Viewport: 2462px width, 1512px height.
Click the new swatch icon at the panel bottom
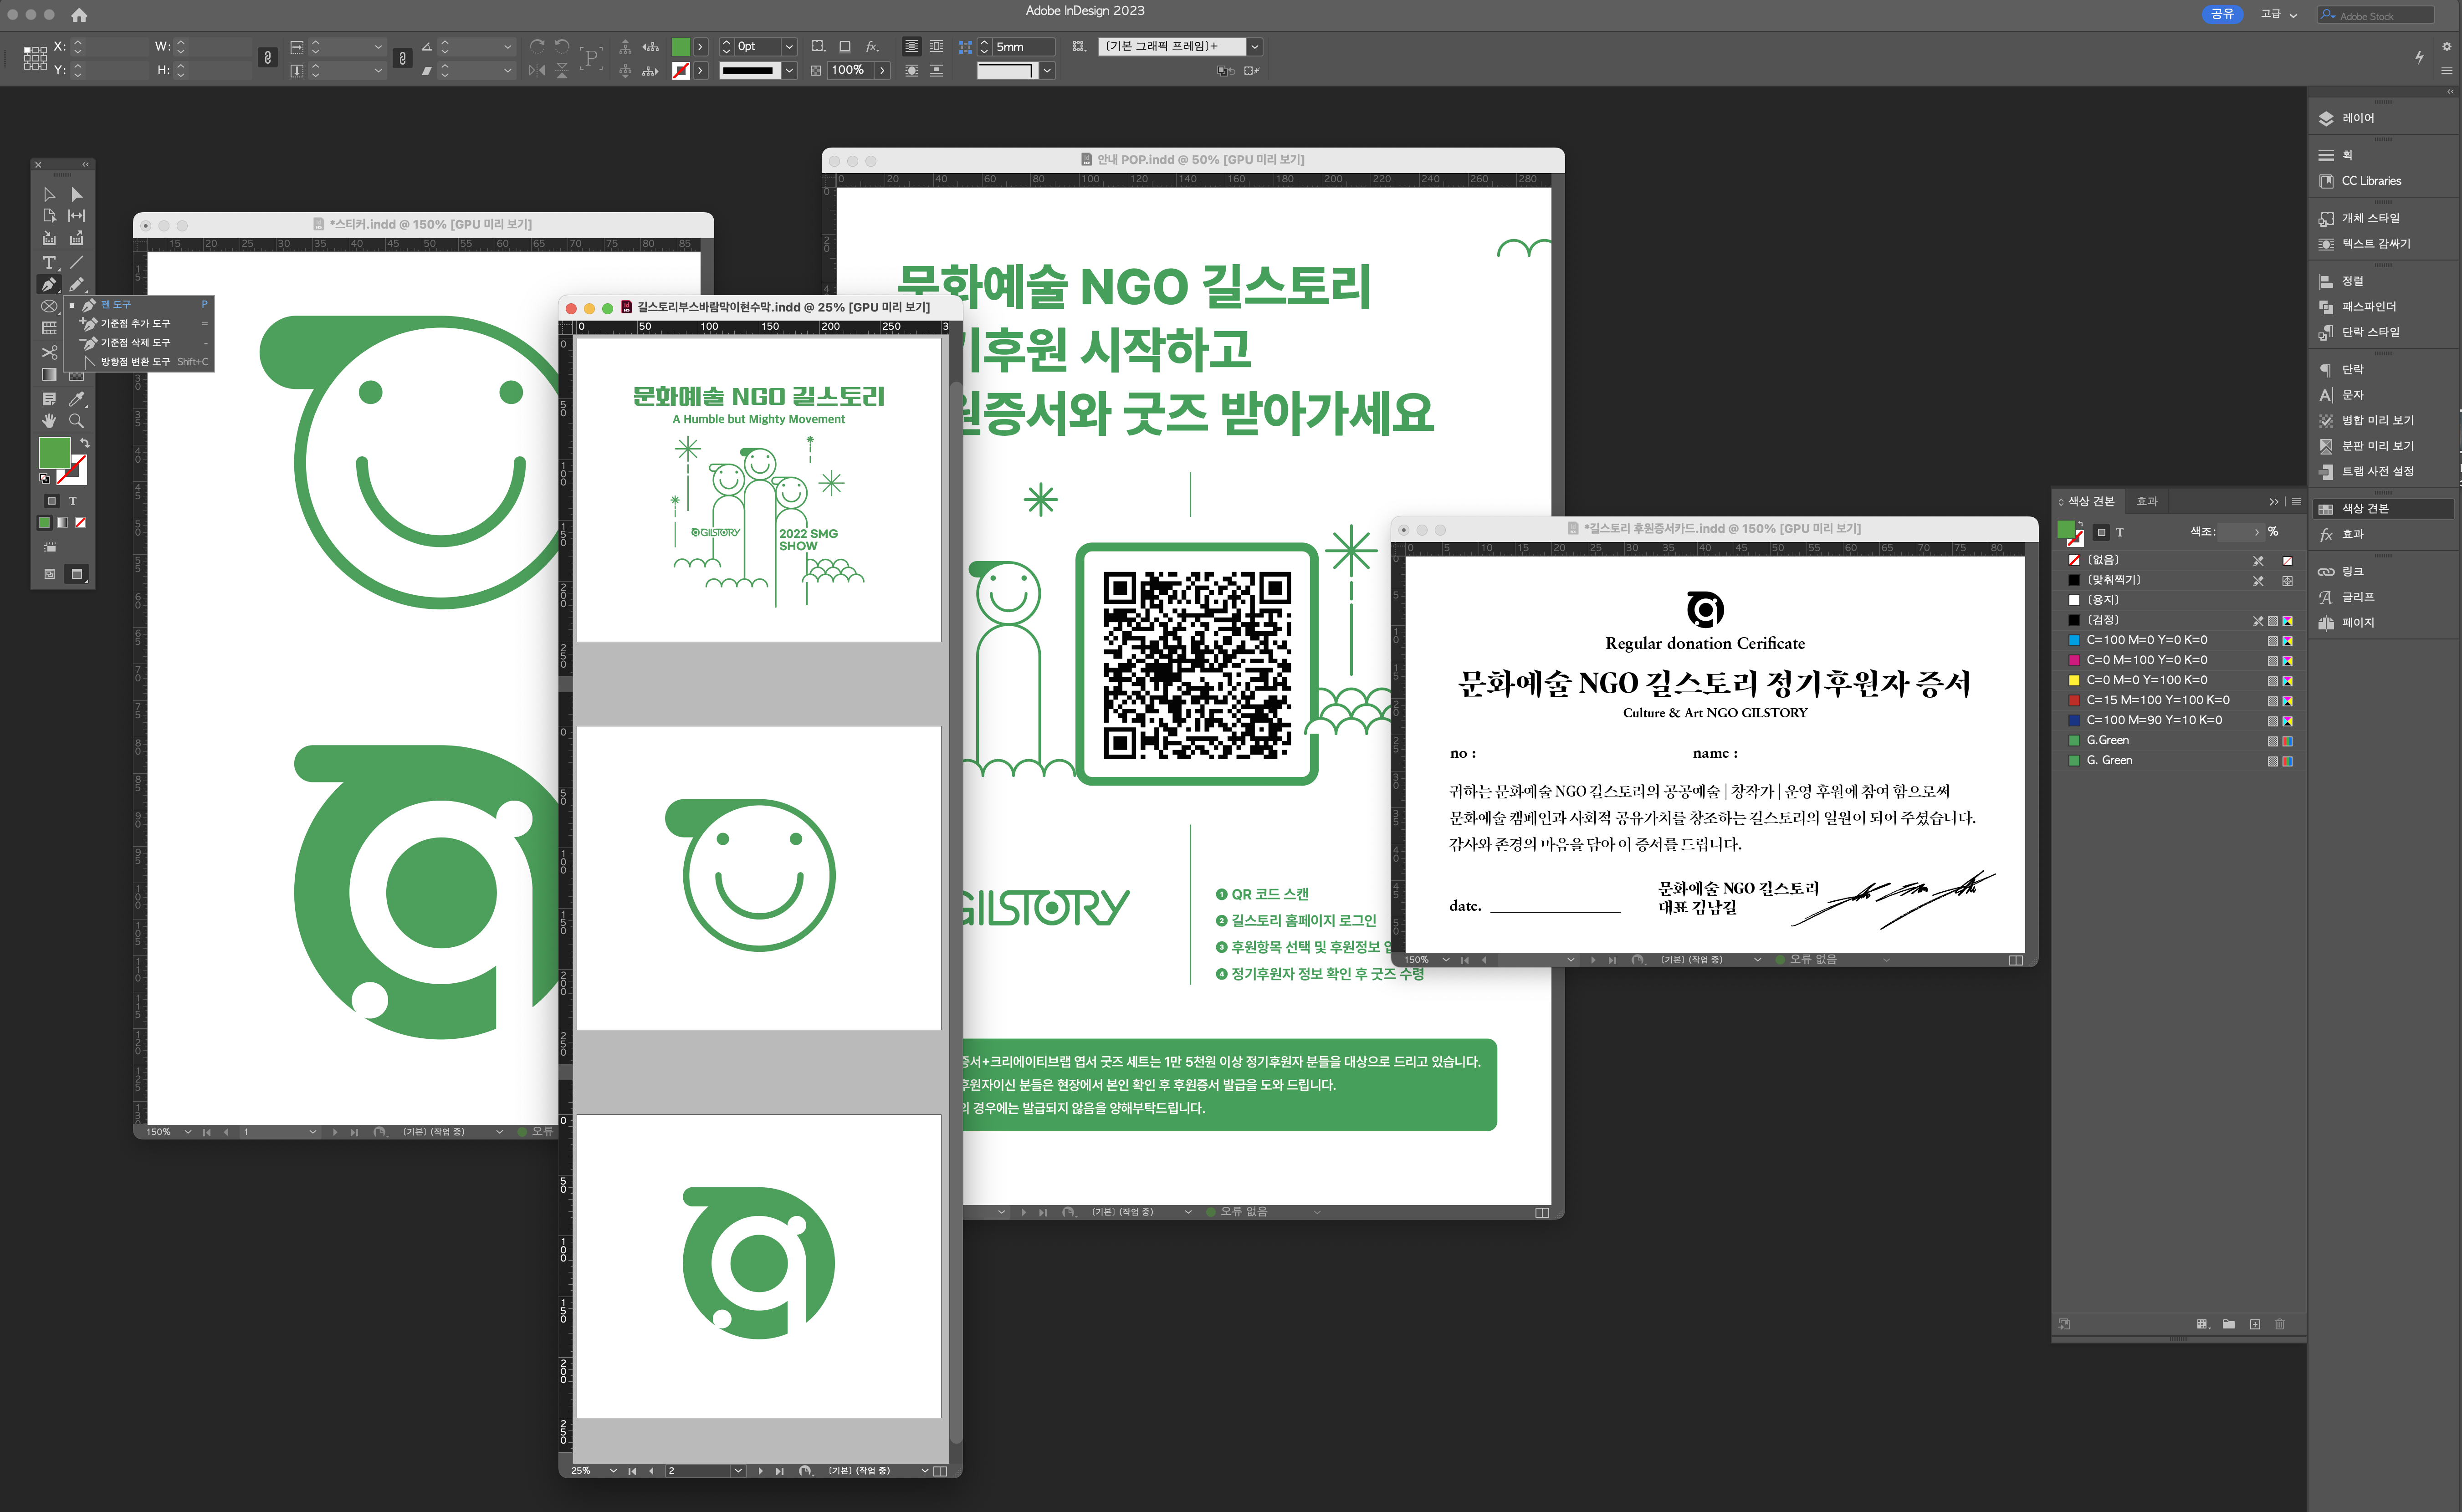tap(2255, 1324)
